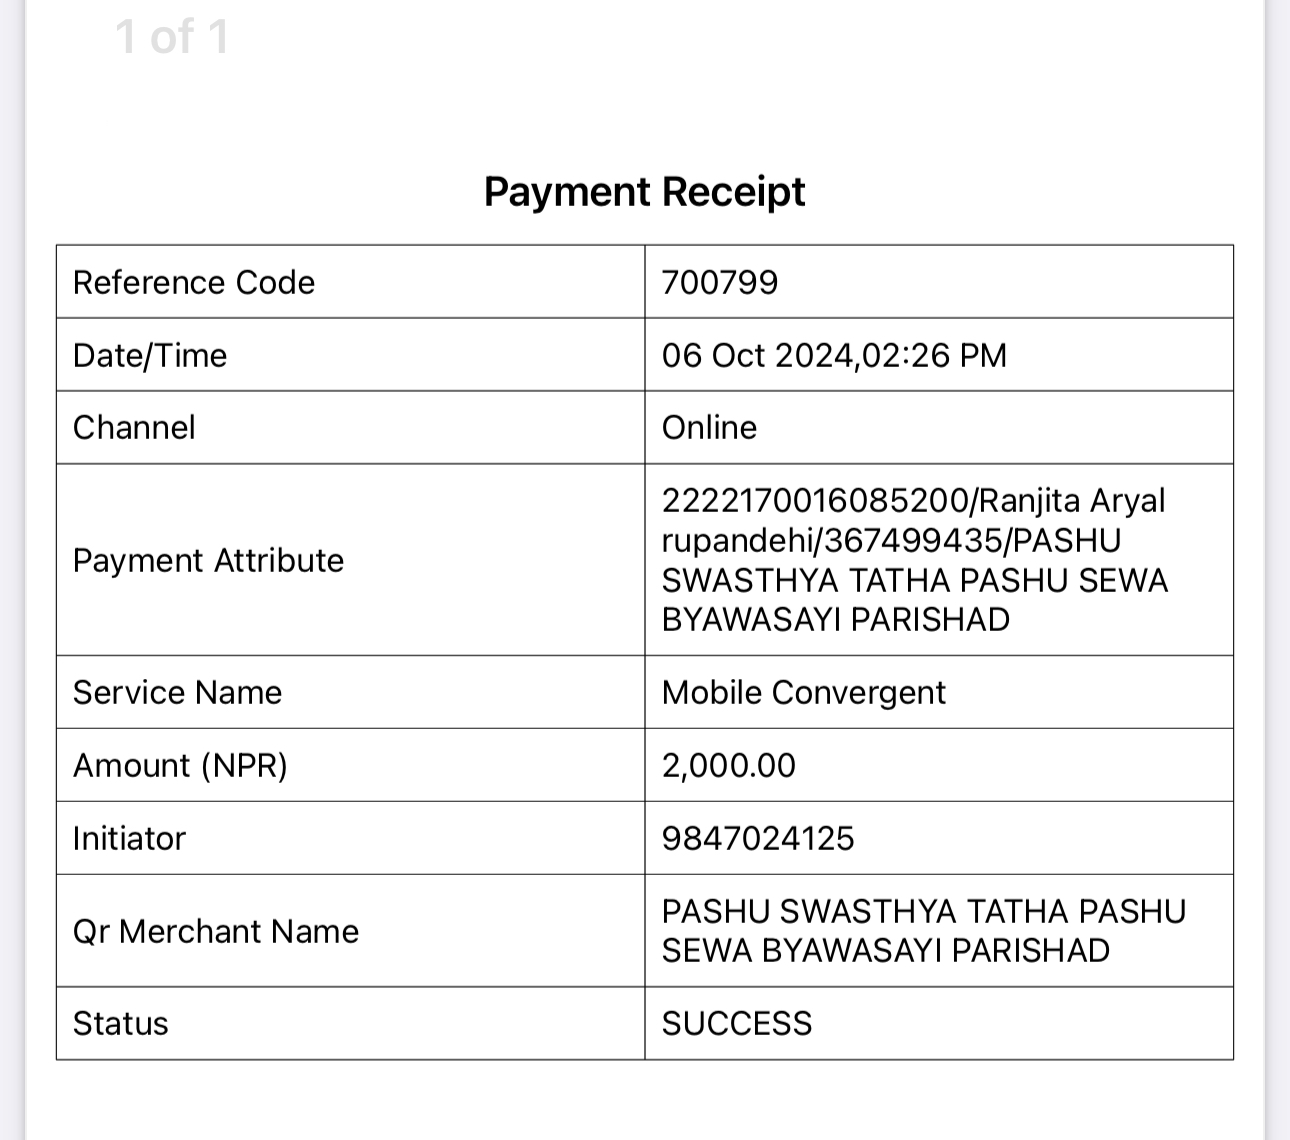Select the Ranjita Aryal payment attribute text
The image size is (1290, 1140).
click(914, 560)
